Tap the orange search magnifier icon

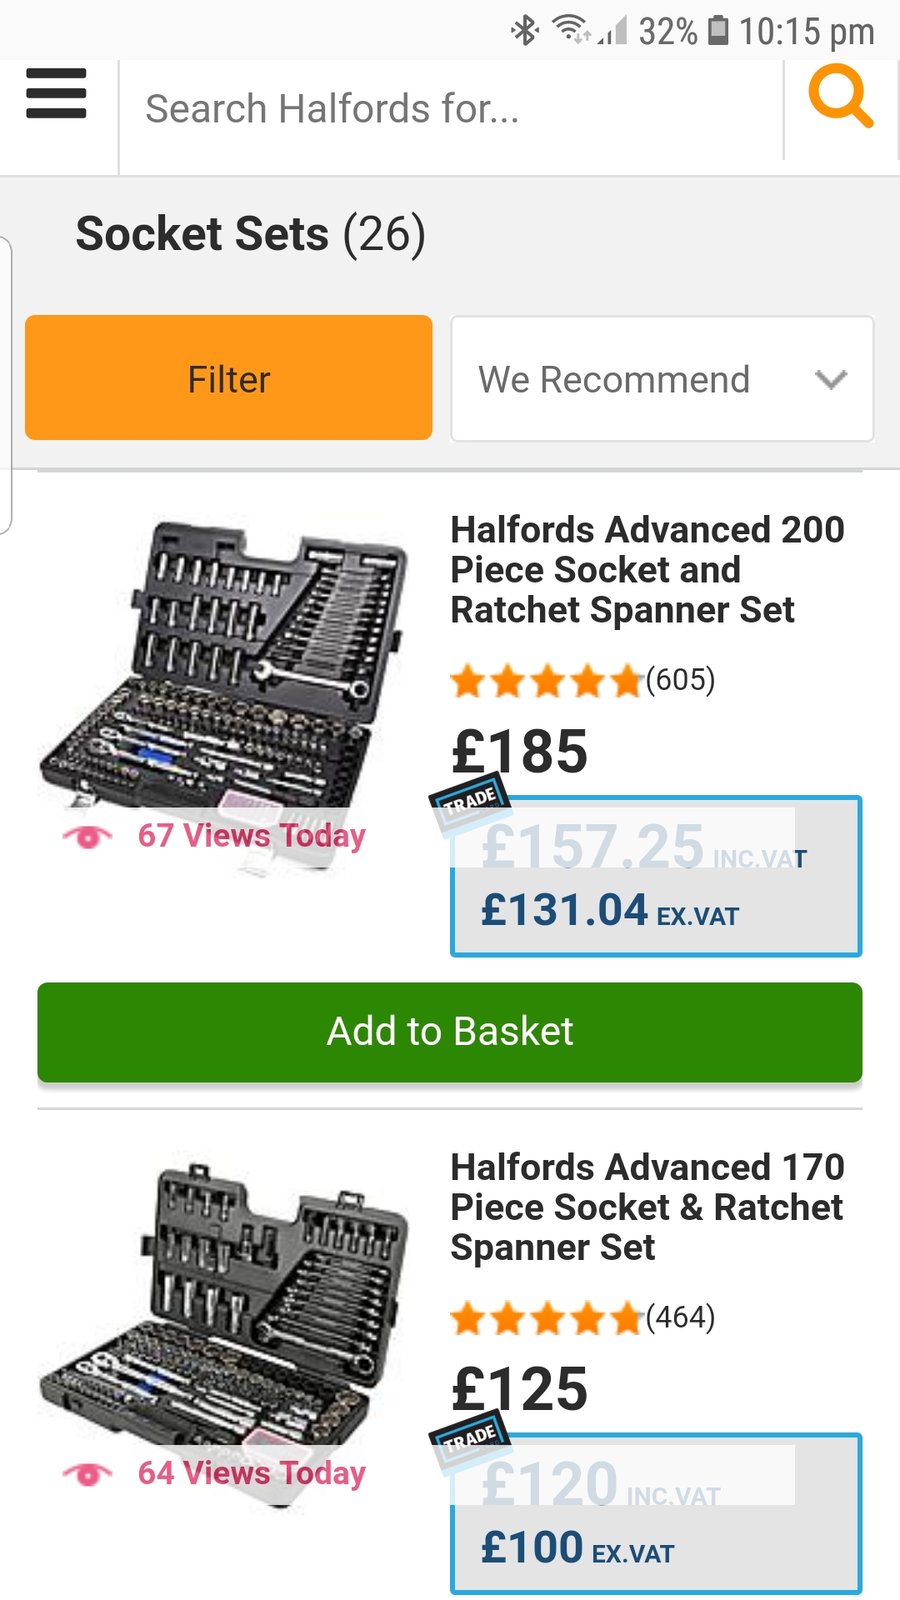[840, 96]
